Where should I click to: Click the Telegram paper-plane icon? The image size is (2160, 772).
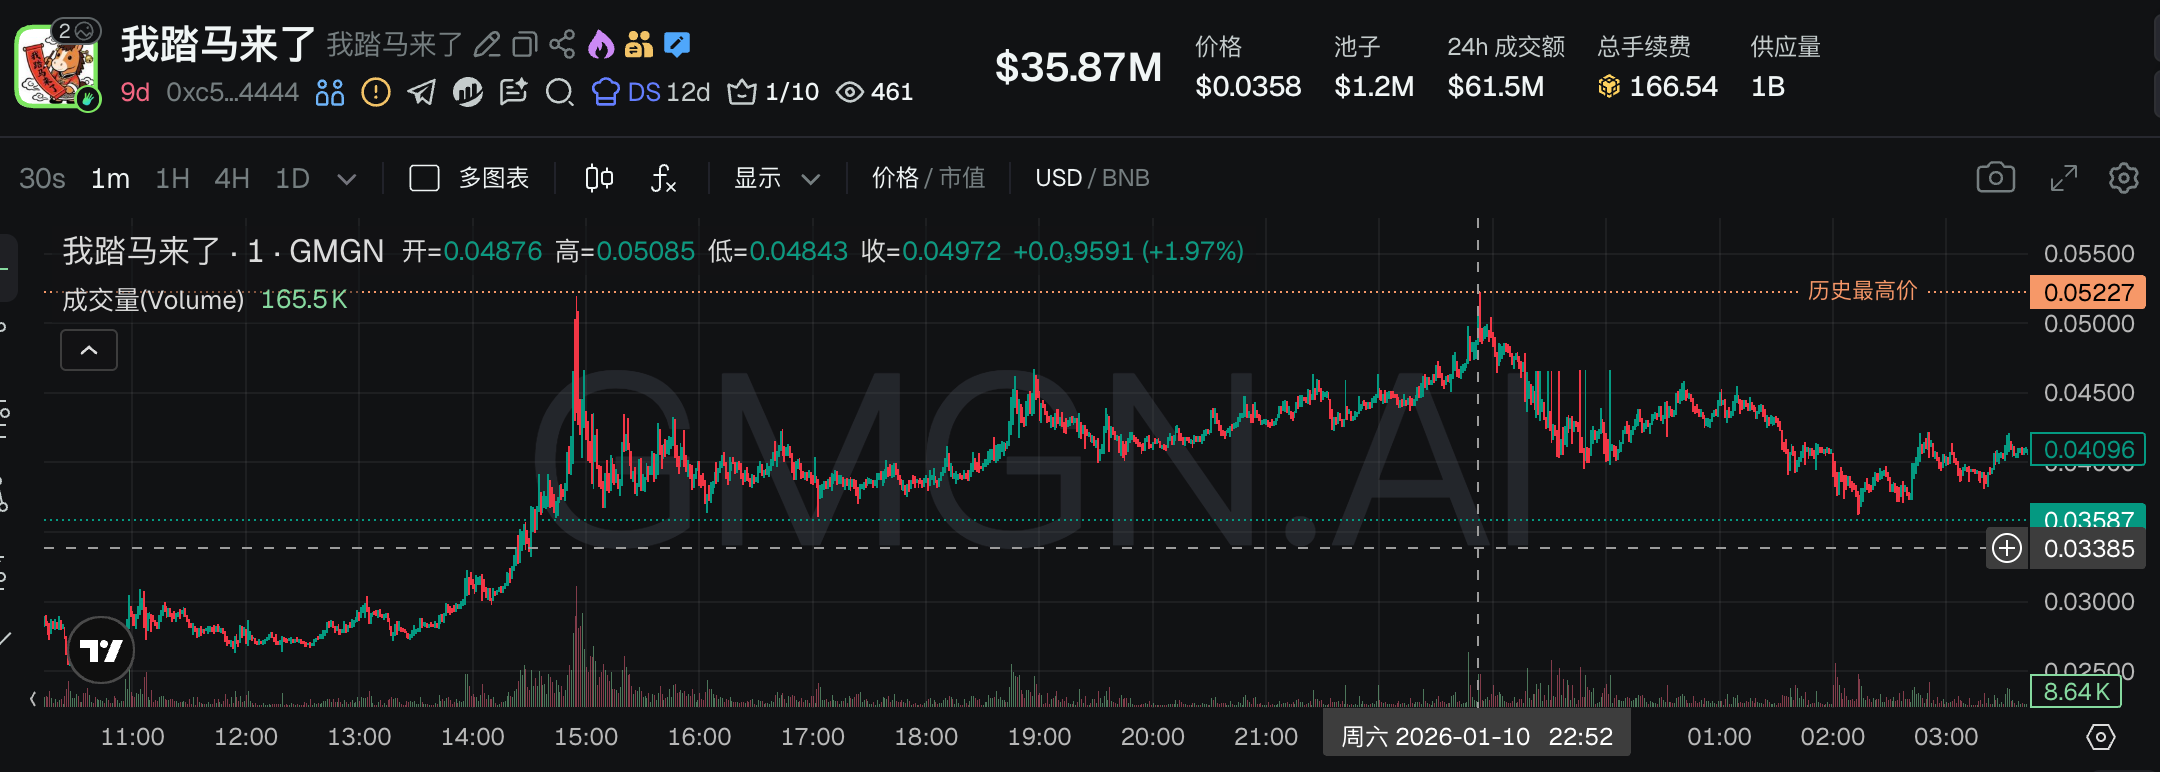point(421,93)
